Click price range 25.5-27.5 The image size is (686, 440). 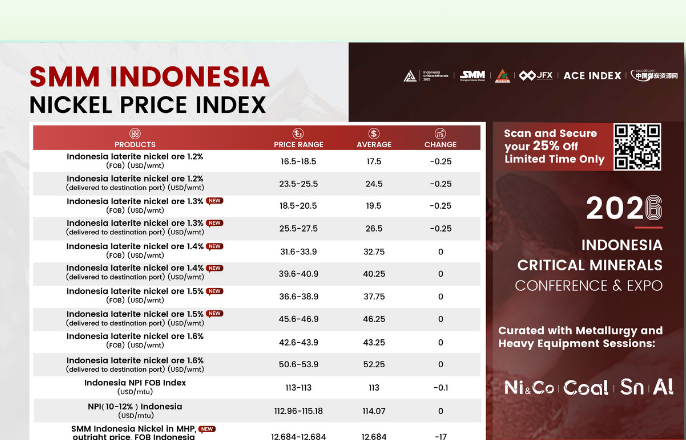click(x=298, y=229)
